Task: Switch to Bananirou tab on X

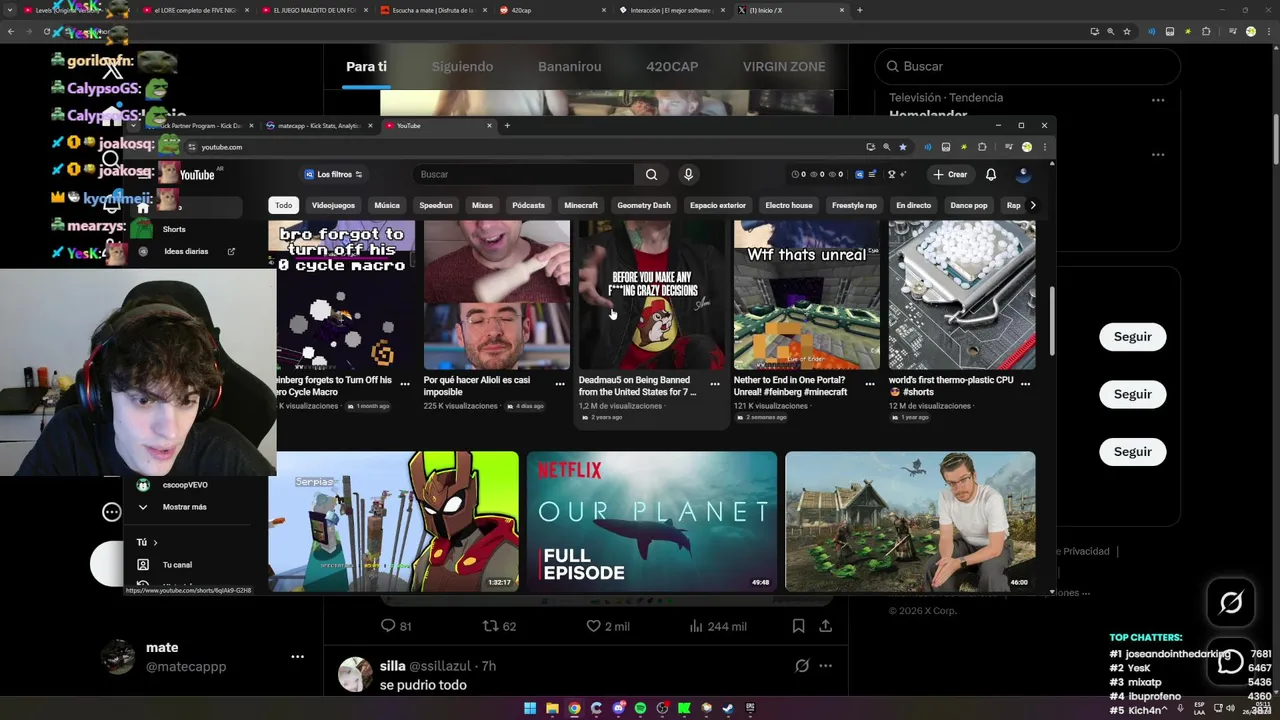Action: (x=570, y=67)
